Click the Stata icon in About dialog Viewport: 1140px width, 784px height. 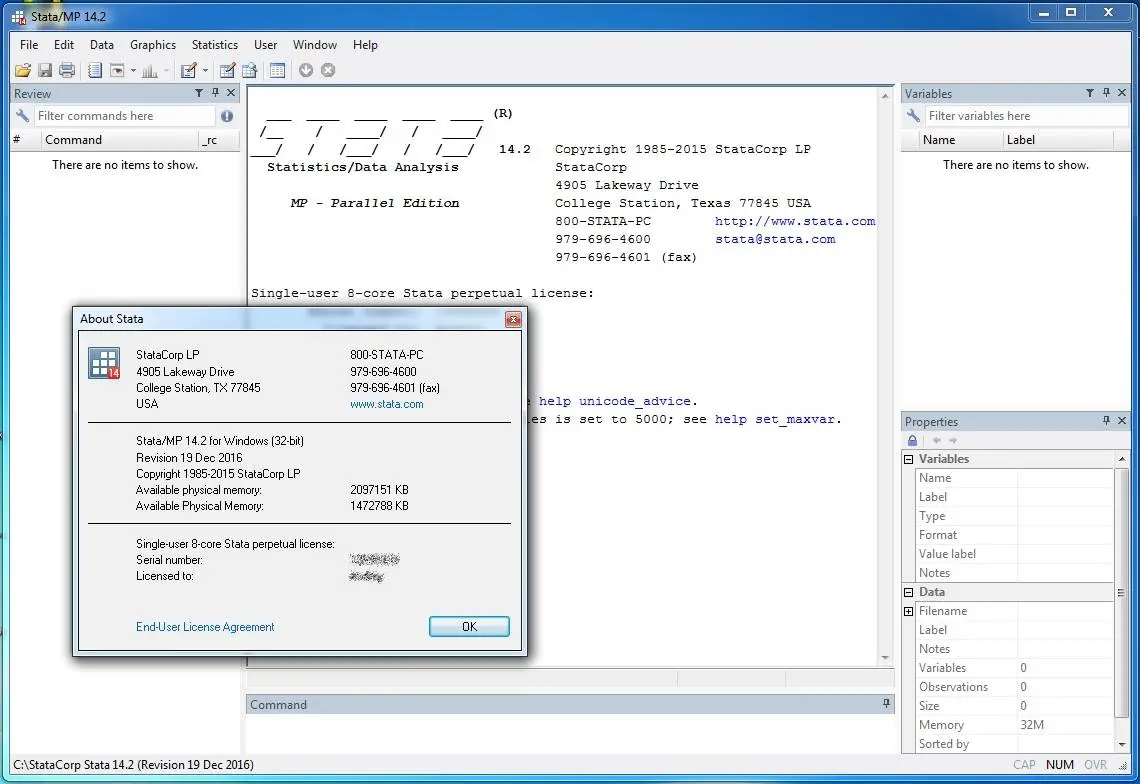(x=104, y=363)
